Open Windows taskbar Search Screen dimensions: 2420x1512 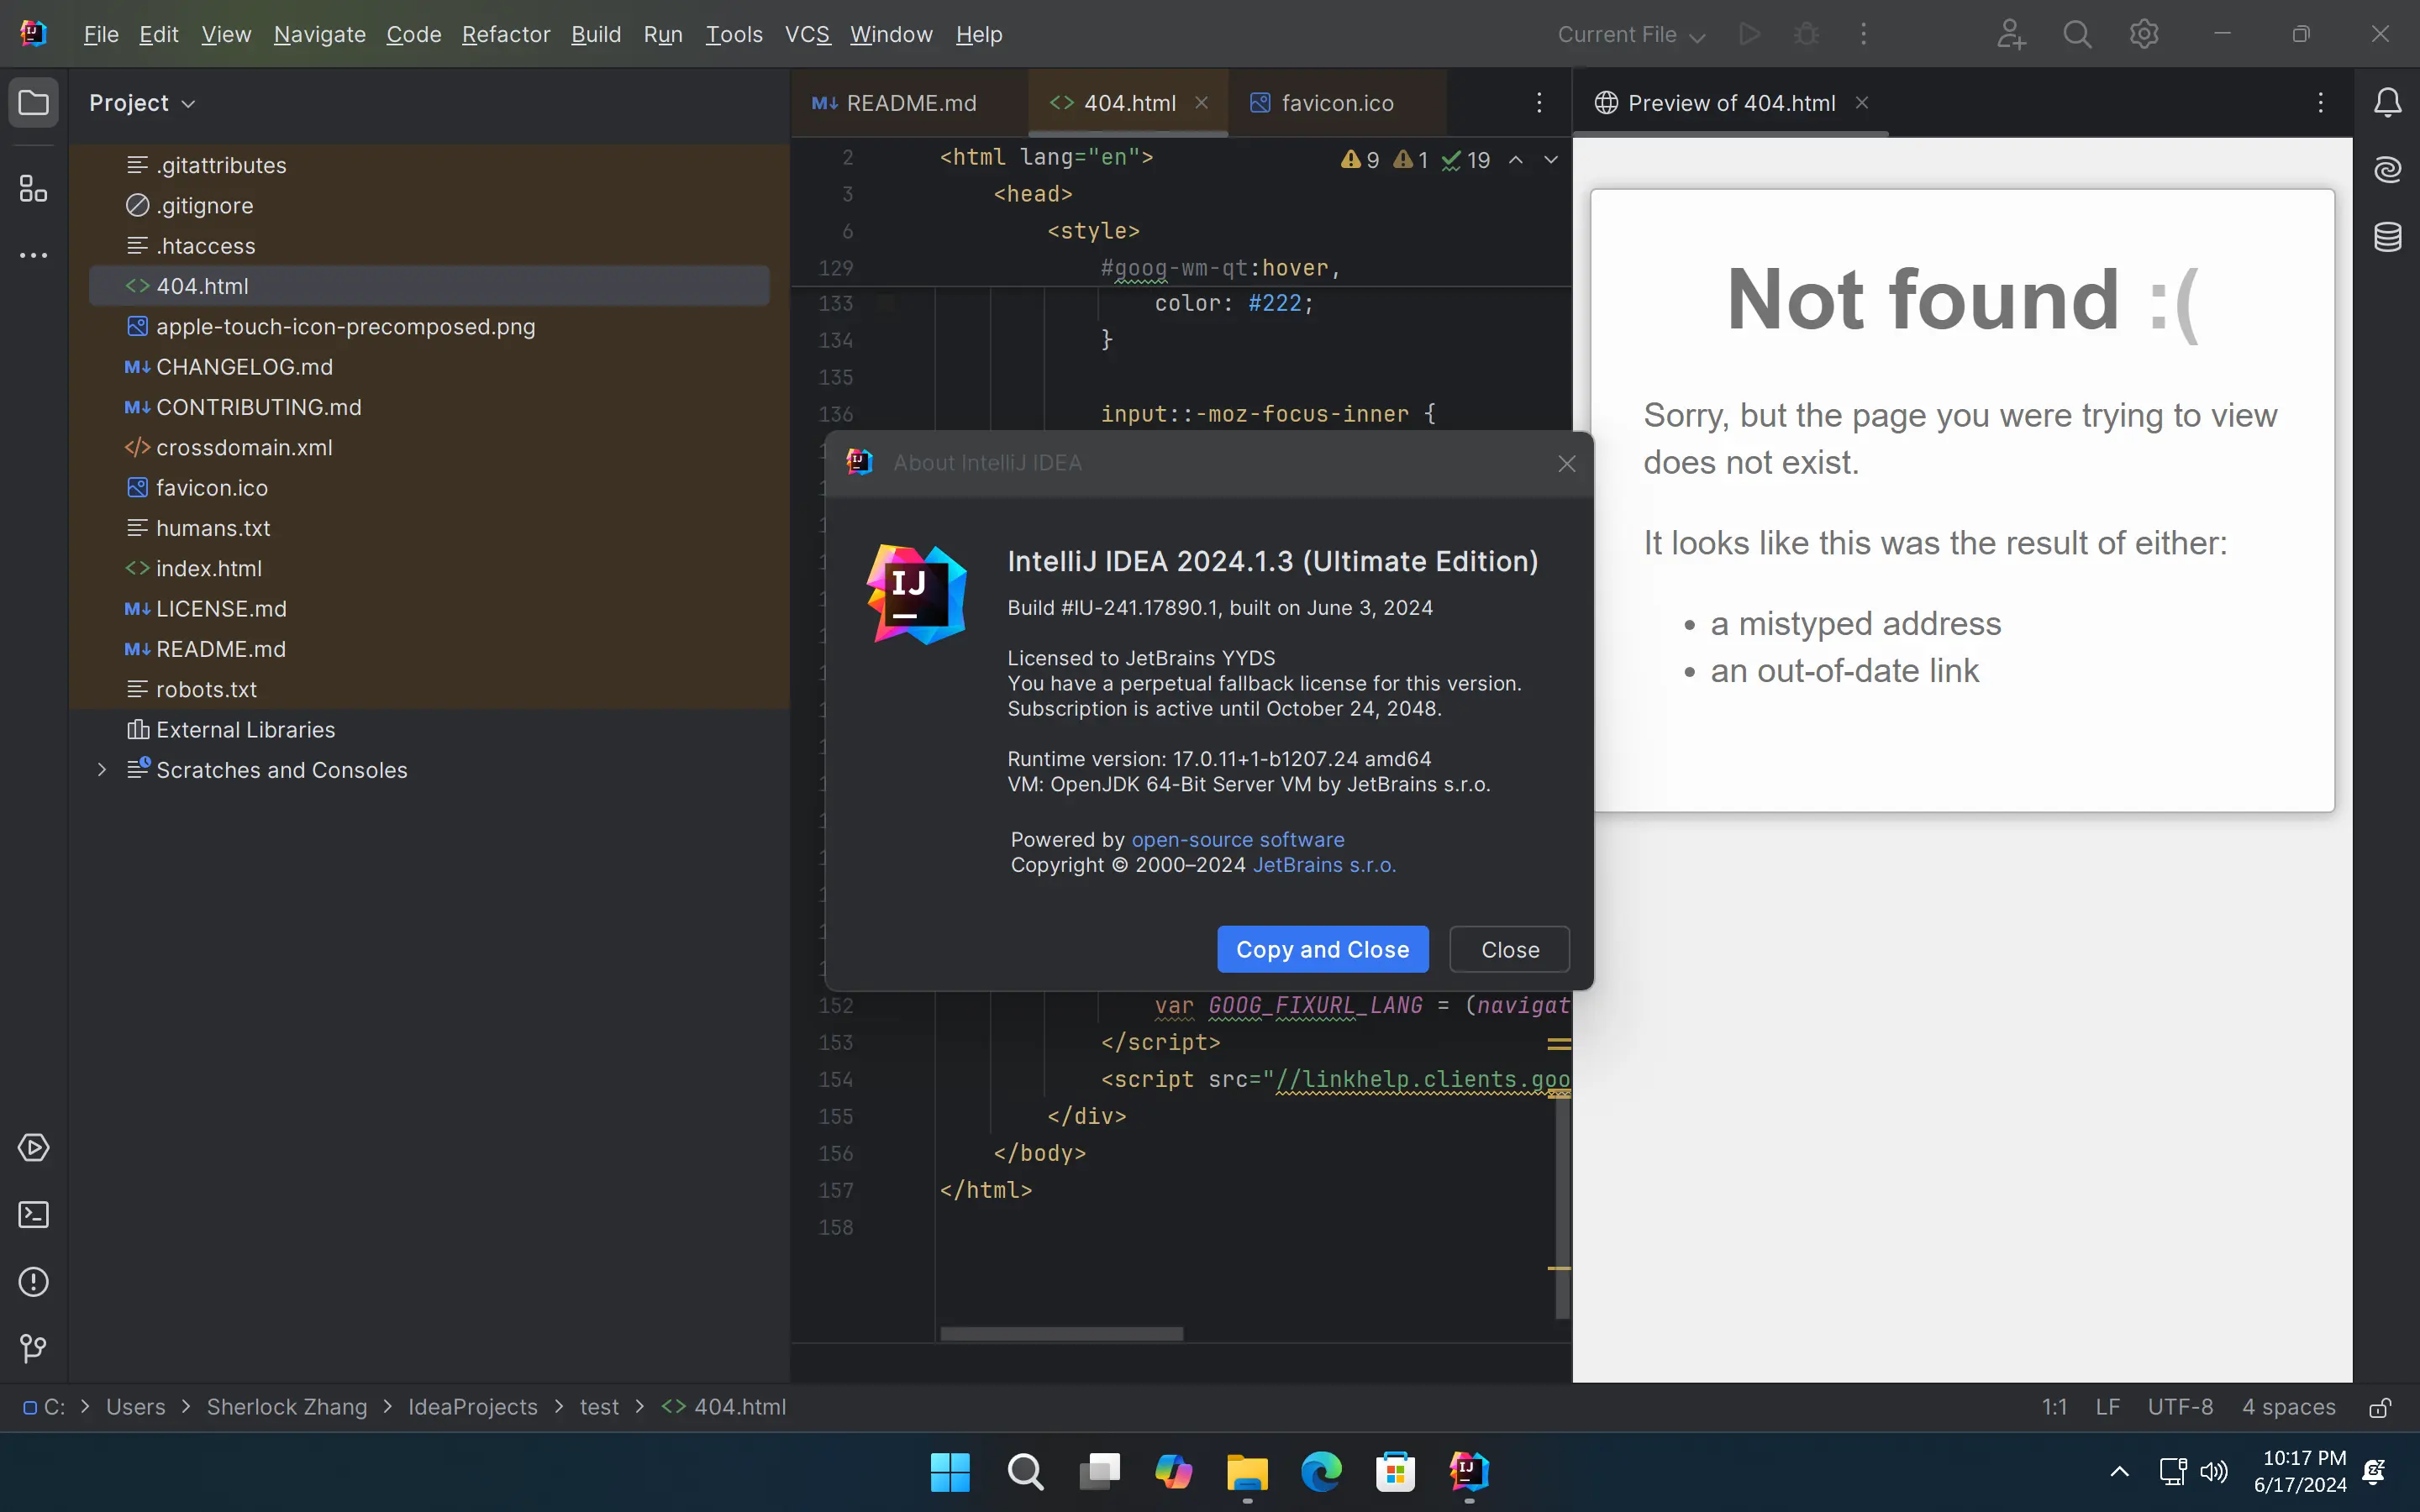pyautogui.click(x=1024, y=1472)
